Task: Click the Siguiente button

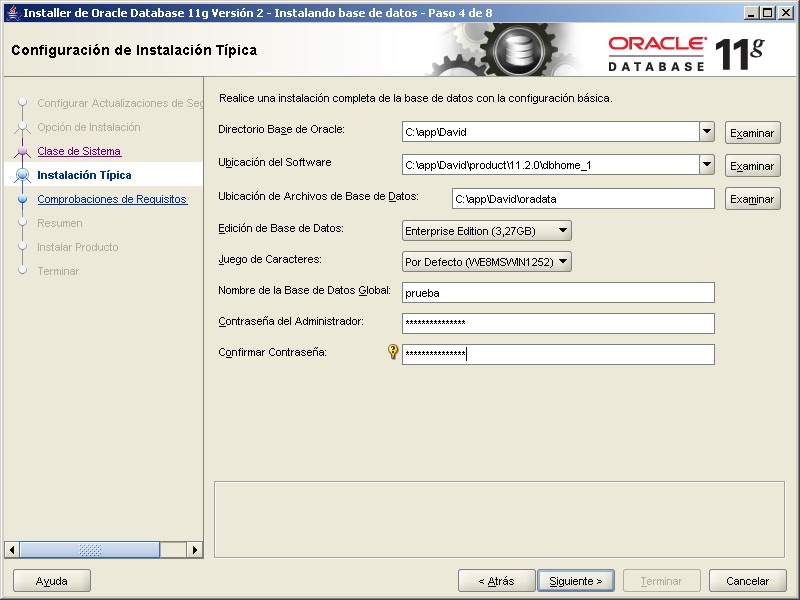Action: (576, 581)
